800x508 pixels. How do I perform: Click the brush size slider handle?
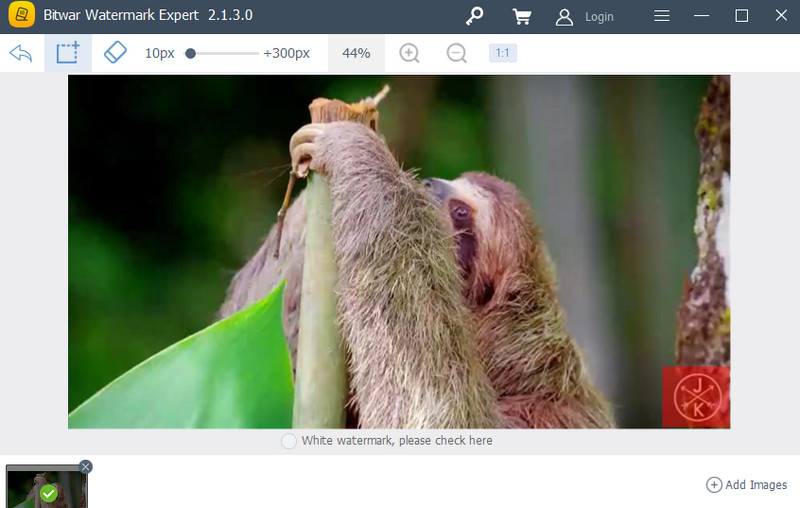click(x=190, y=53)
